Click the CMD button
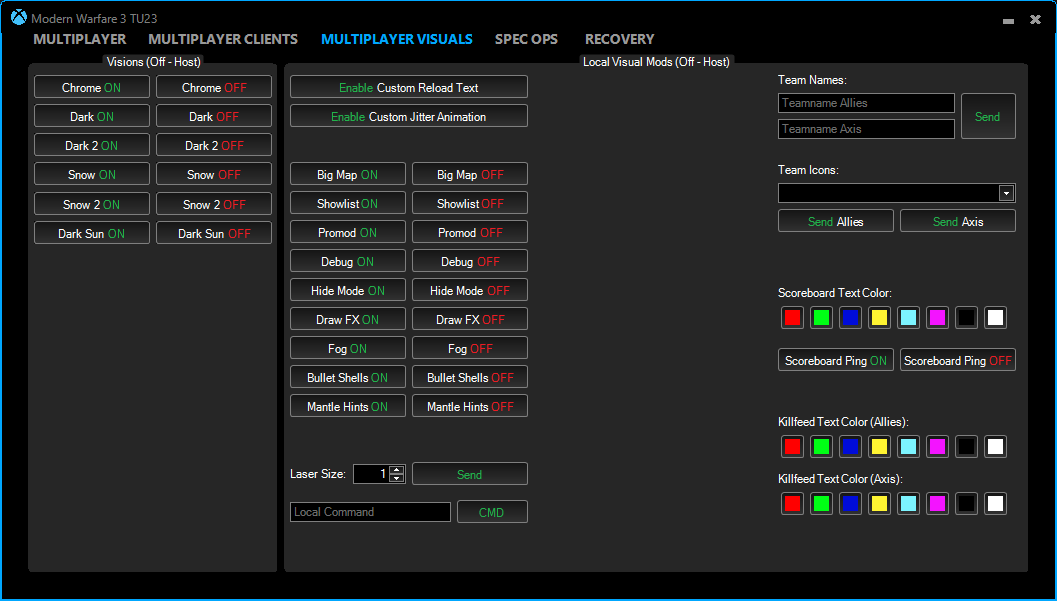This screenshot has height=601, width=1057. [492, 511]
